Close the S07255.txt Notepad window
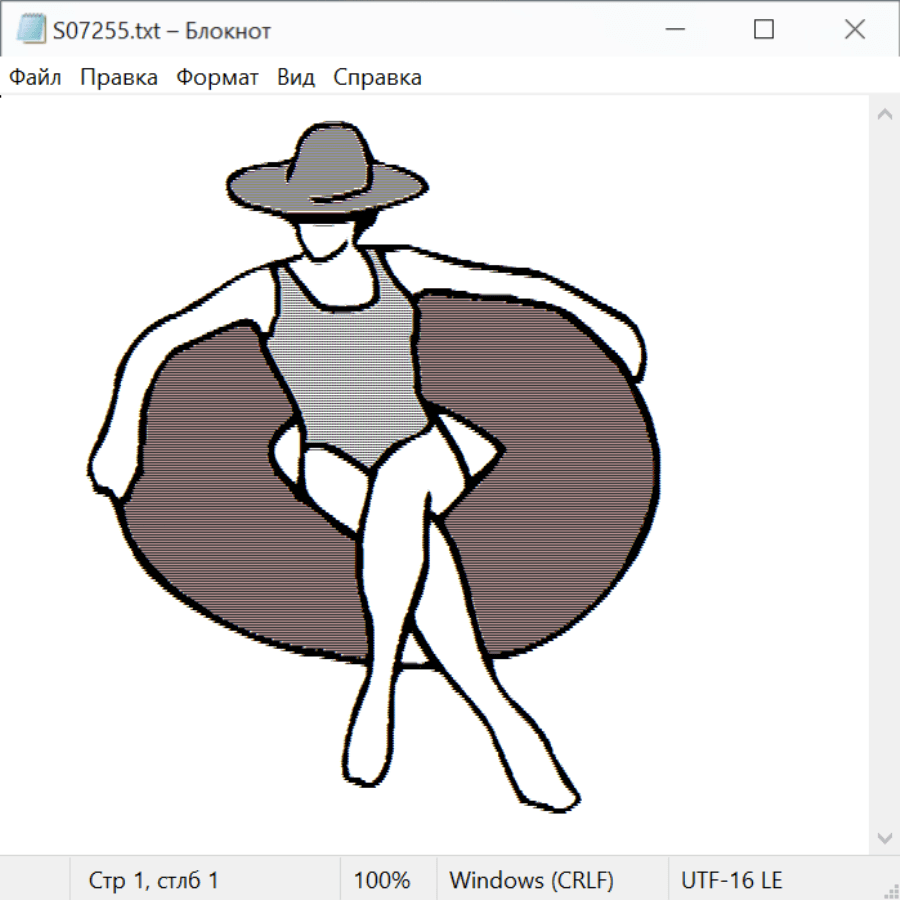The image size is (900, 900). click(x=855, y=30)
